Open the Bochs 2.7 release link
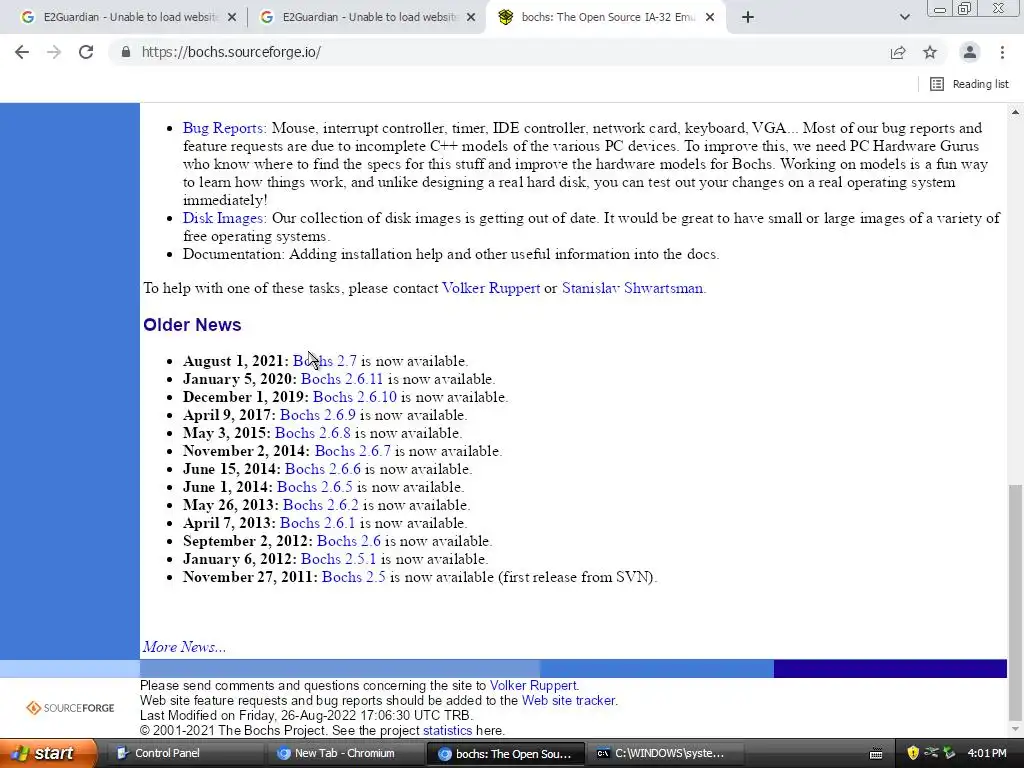This screenshot has height=768, width=1024. click(x=325, y=361)
